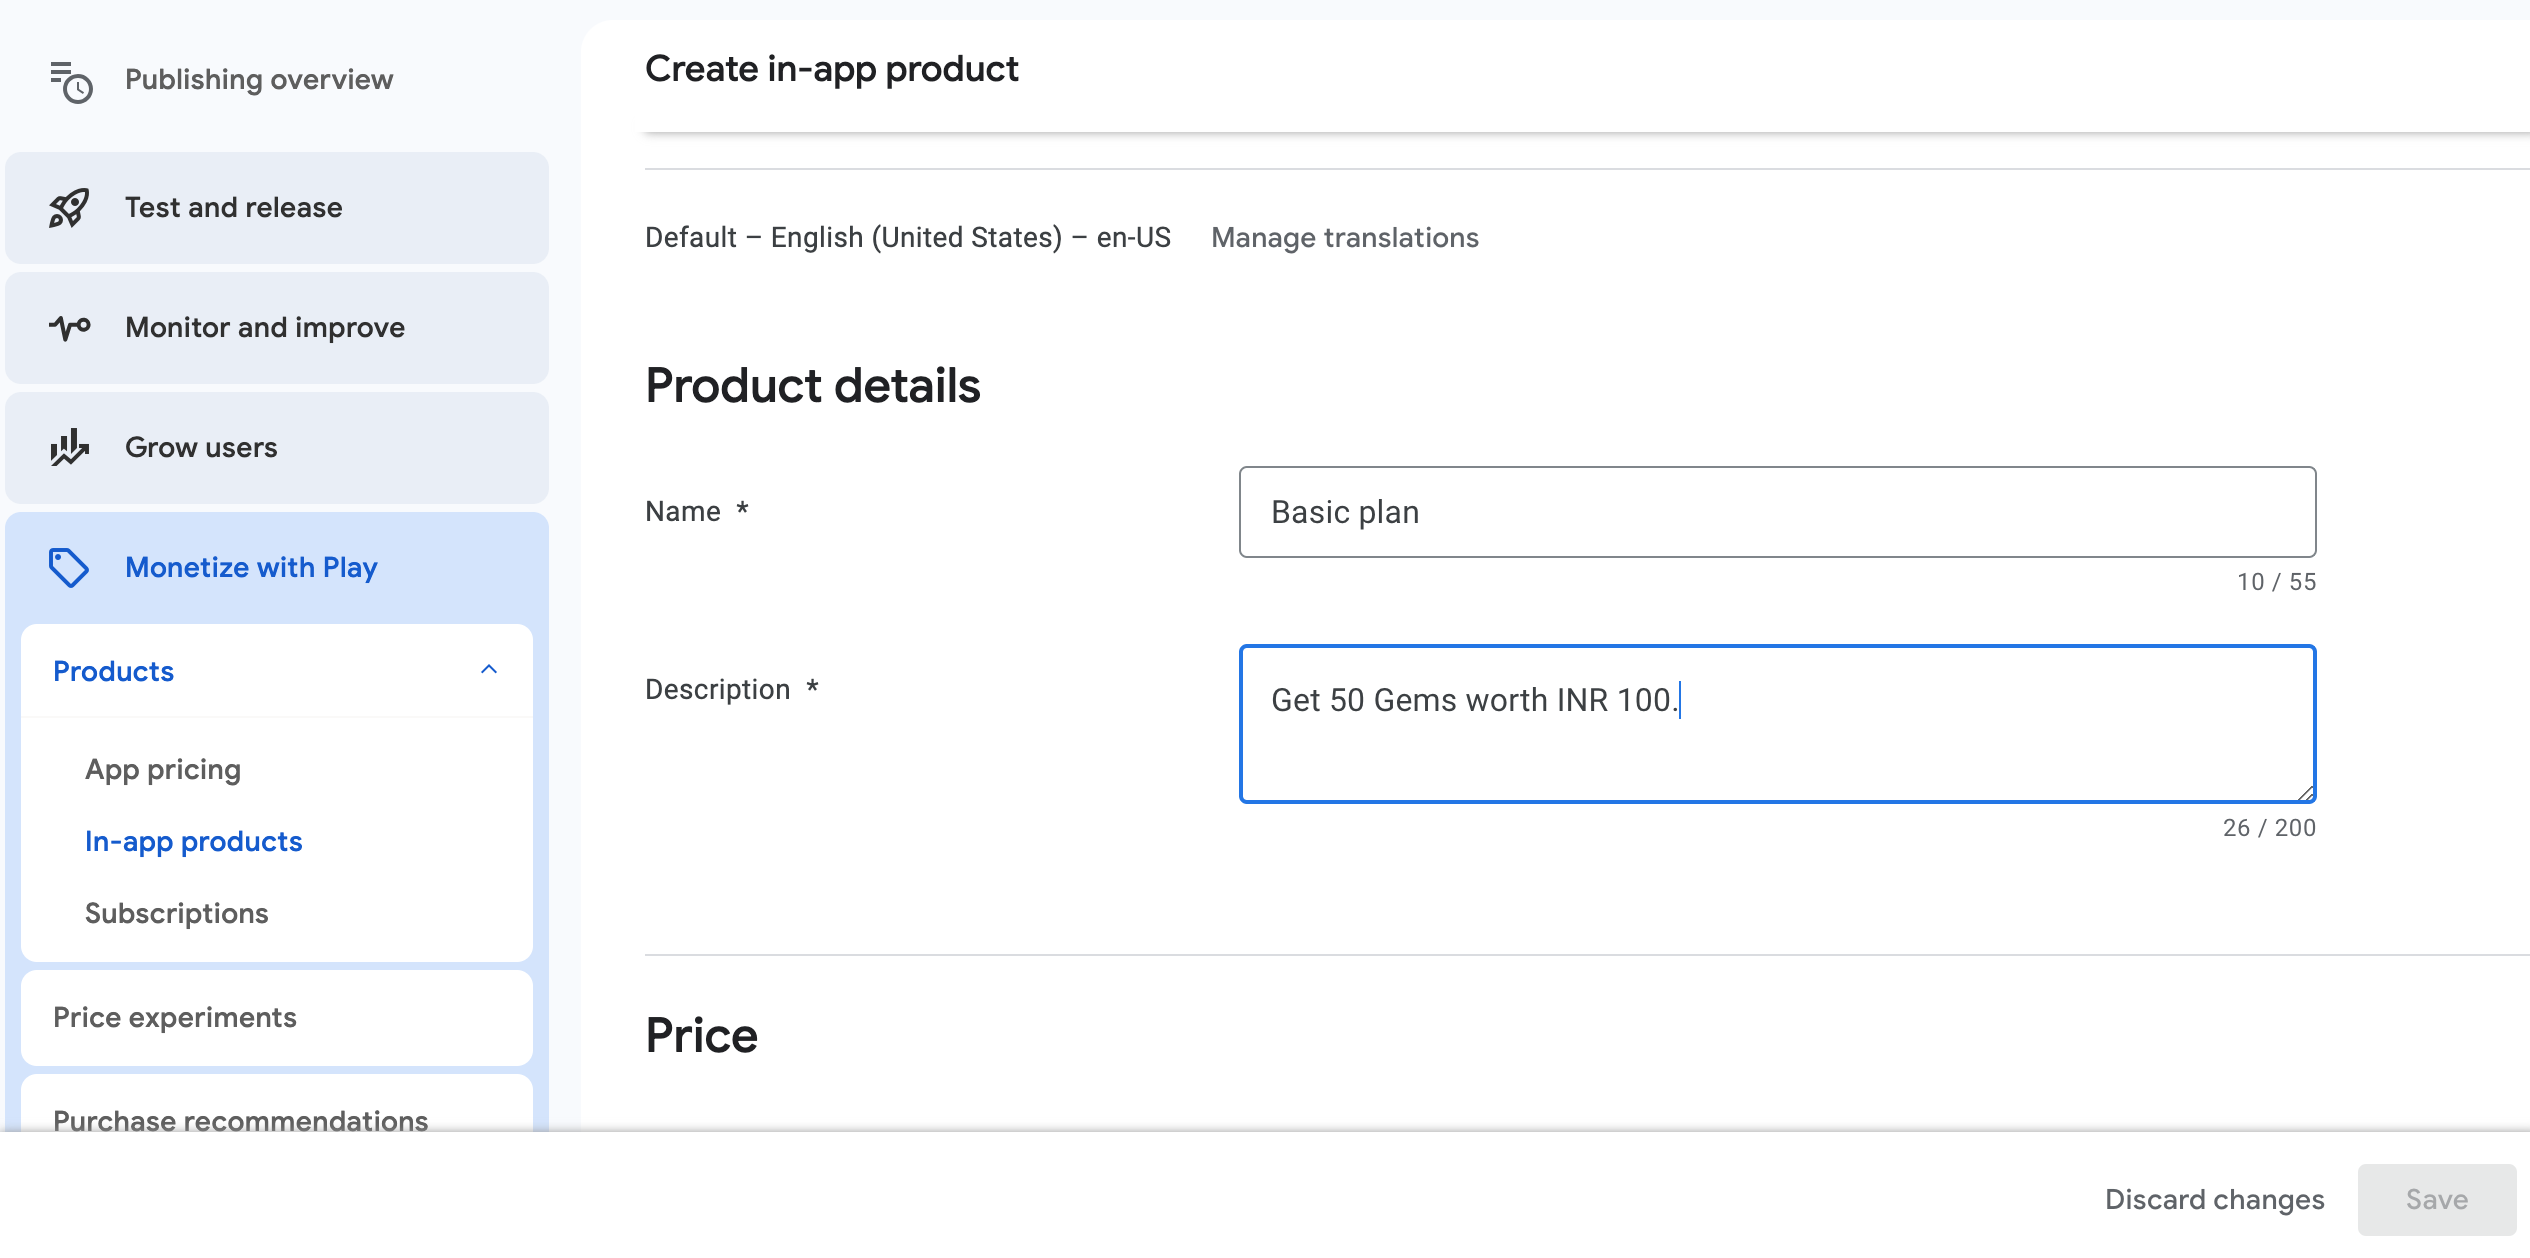Open Purchase recommendations
The height and width of the screenshot is (1258, 2530).
click(x=240, y=1120)
